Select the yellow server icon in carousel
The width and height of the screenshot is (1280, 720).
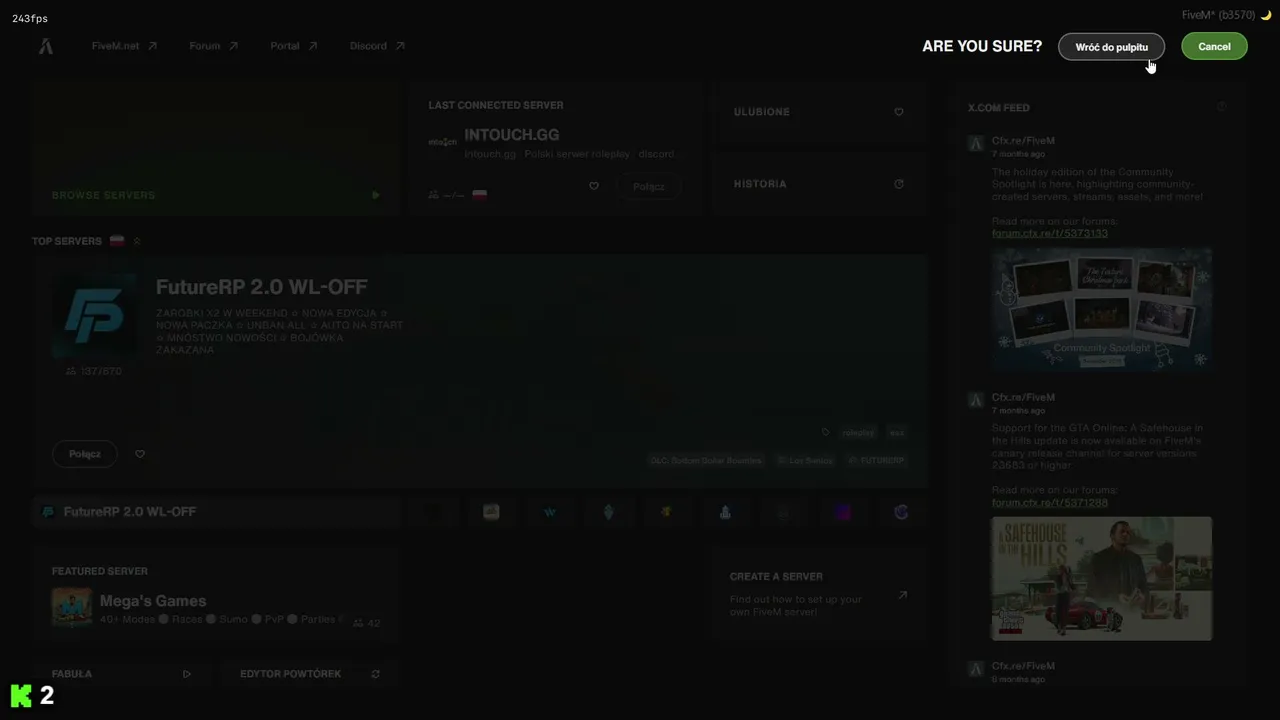coord(667,512)
